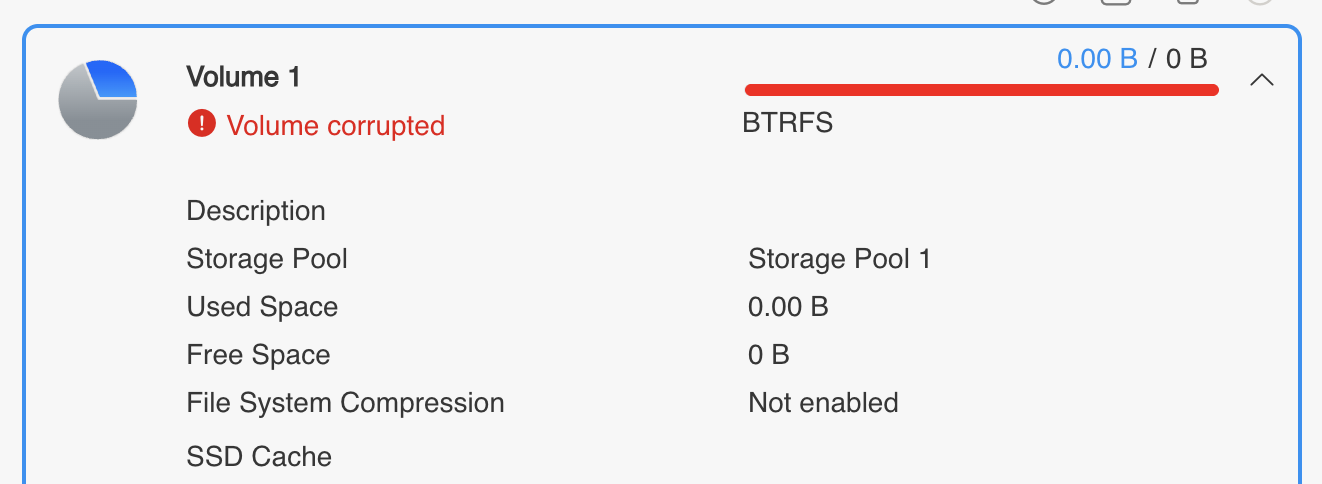The width and height of the screenshot is (1322, 484).
Task: Click the Description field label
Action: (x=256, y=212)
